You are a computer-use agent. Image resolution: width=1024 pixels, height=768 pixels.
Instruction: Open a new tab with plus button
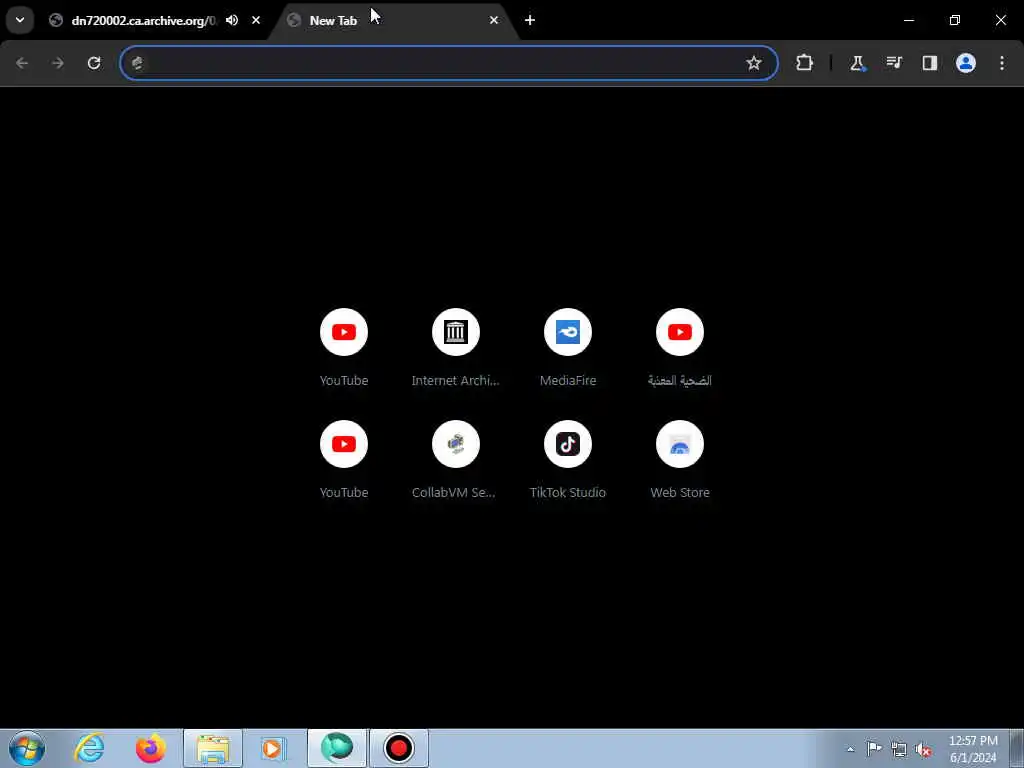tap(530, 20)
